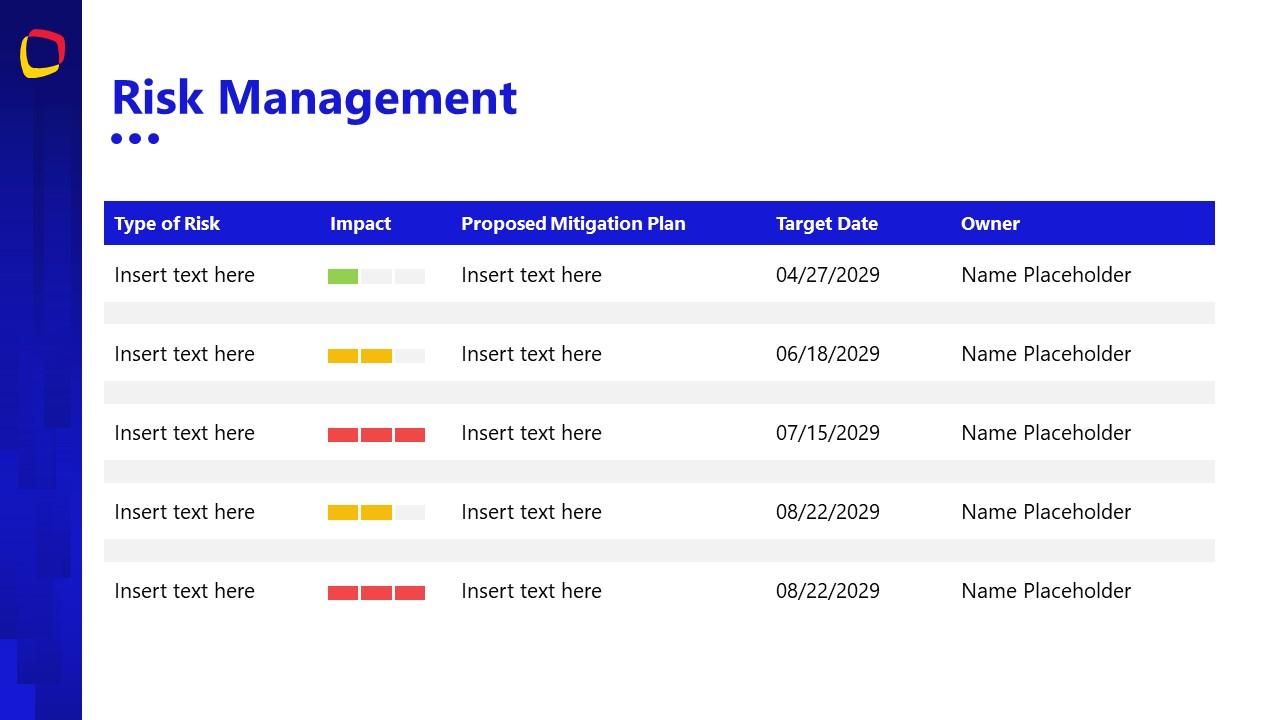Click the green swatch of the first impact rating
This screenshot has height=720, width=1280.
pyautogui.click(x=341, y=275)
